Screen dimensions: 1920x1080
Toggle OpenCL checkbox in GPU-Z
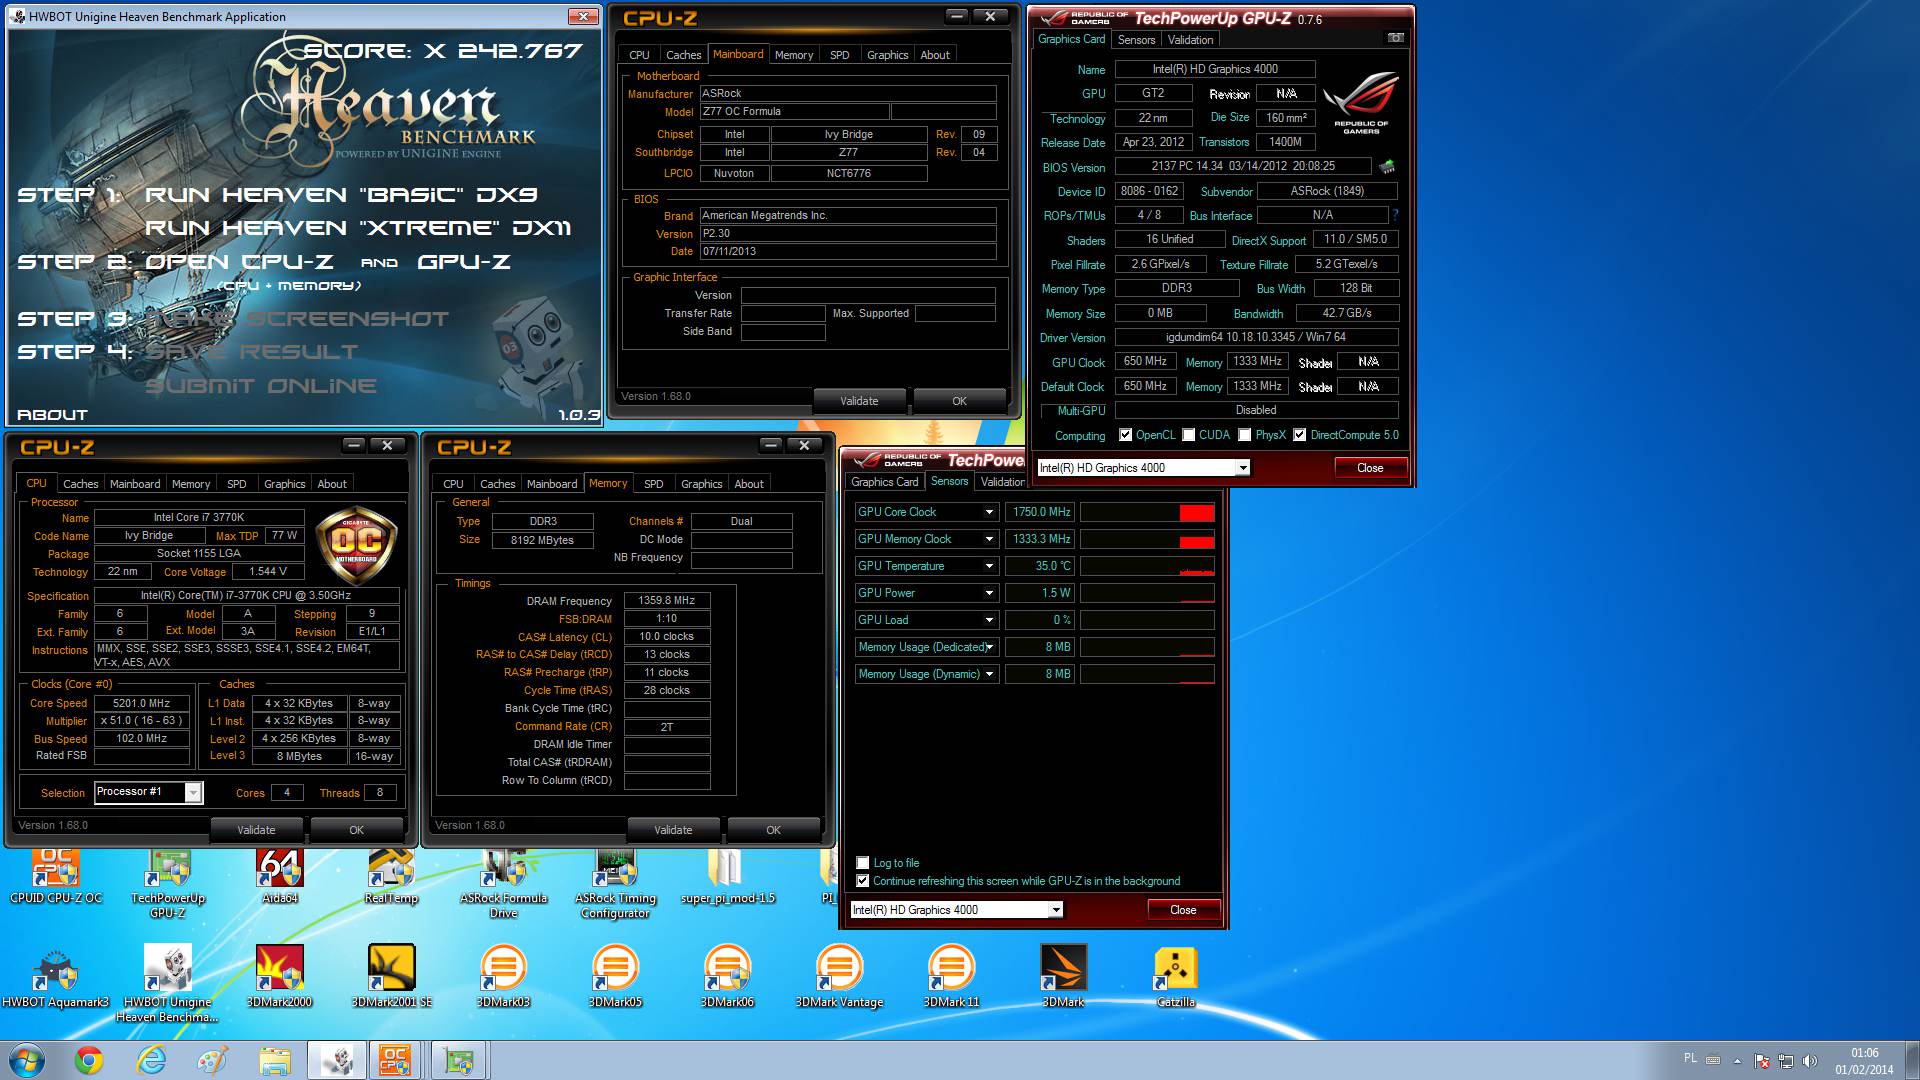tap(1126, 435)
